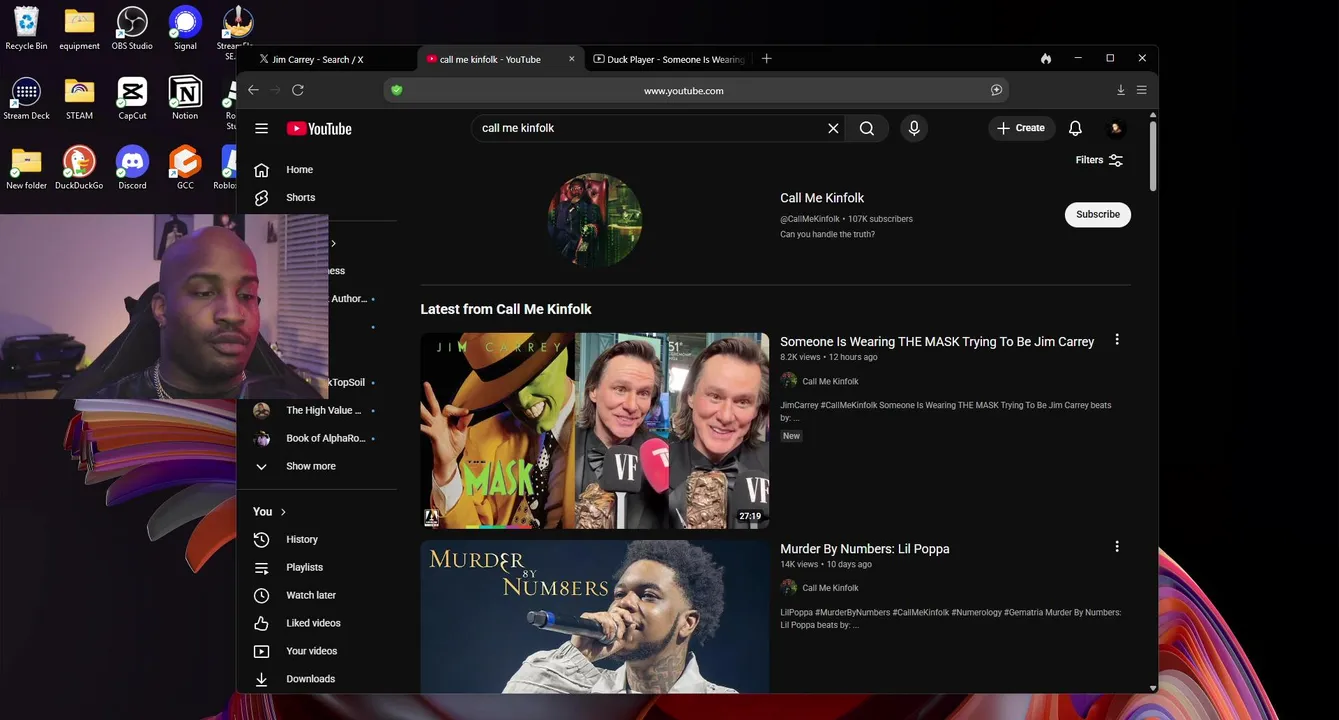Click the YouTube page vertical scrollbar
Screen dimensions: 1339x720
[1152, 155]
